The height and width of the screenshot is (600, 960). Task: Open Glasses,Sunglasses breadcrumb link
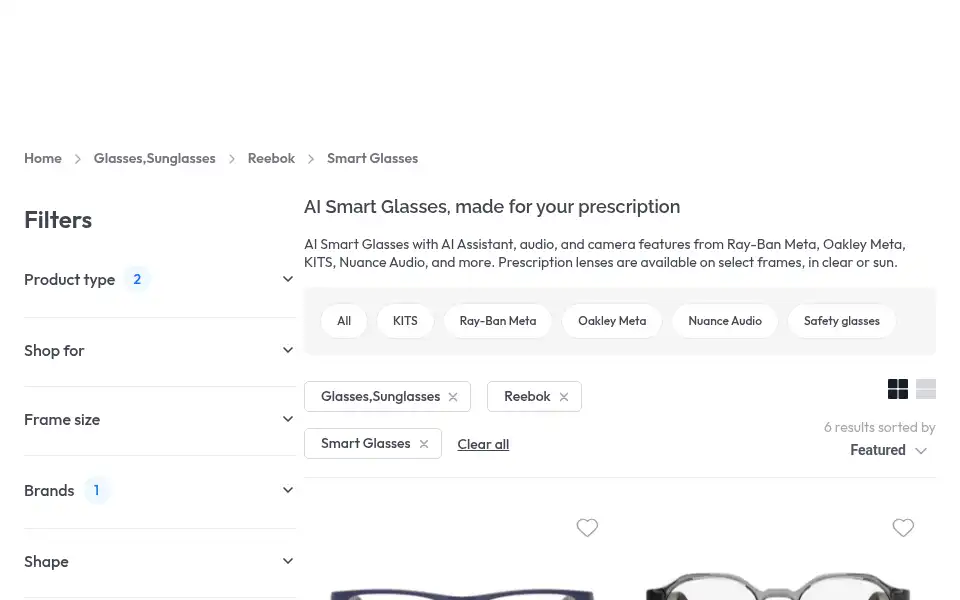154,159
